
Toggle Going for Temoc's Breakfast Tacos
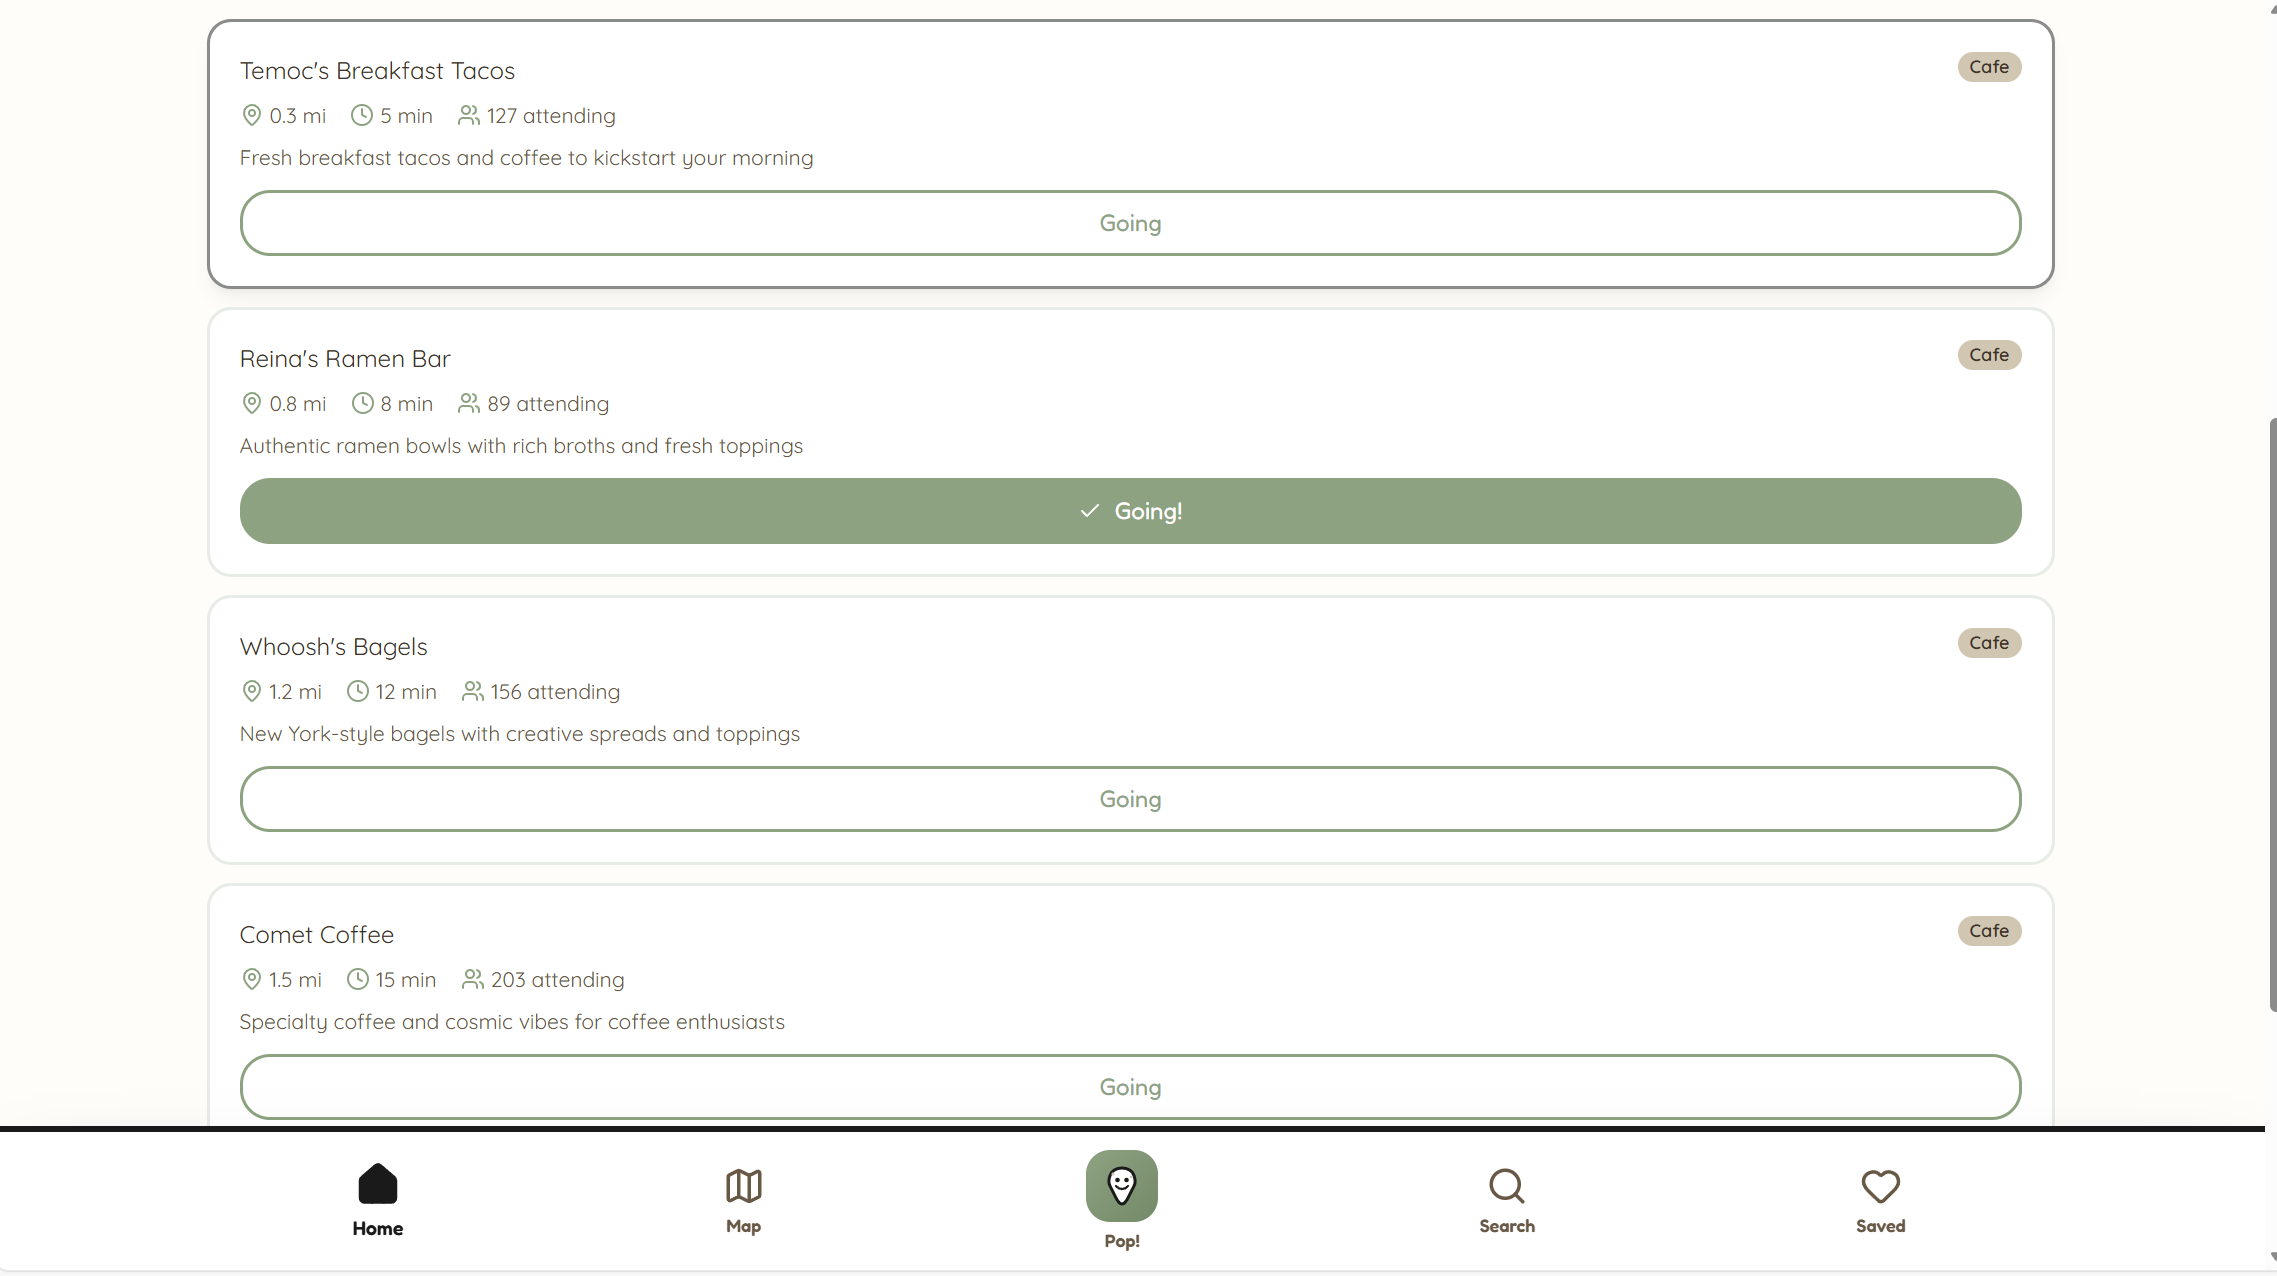[x=1130, y=223]
